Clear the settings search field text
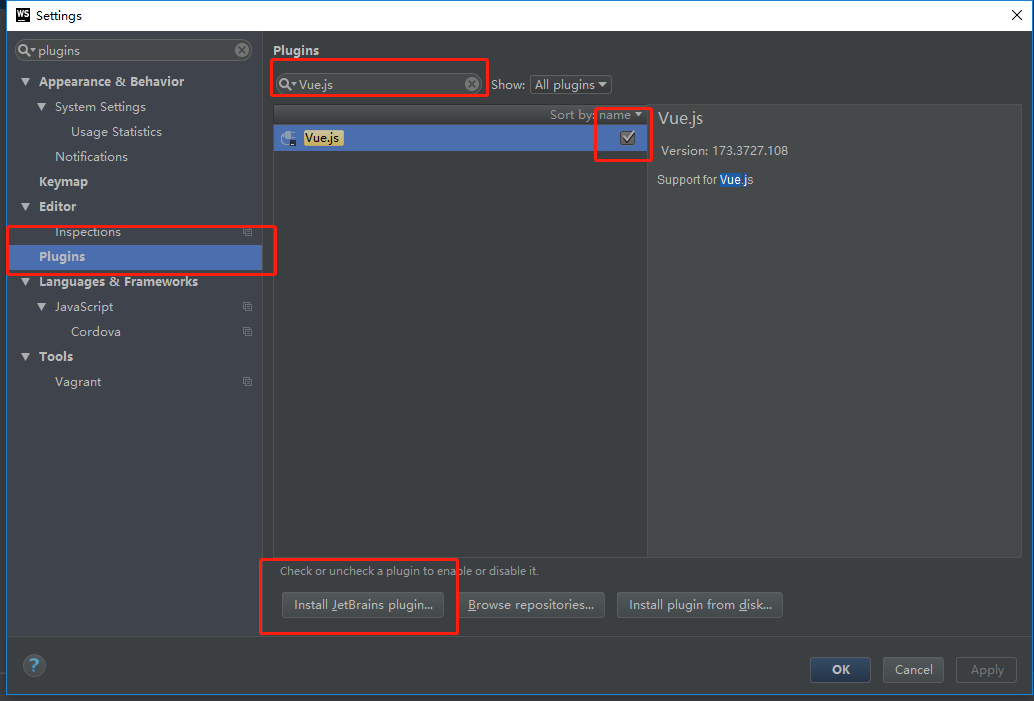The width and height of the screenshot is (1034, 701). click(242, 50)
